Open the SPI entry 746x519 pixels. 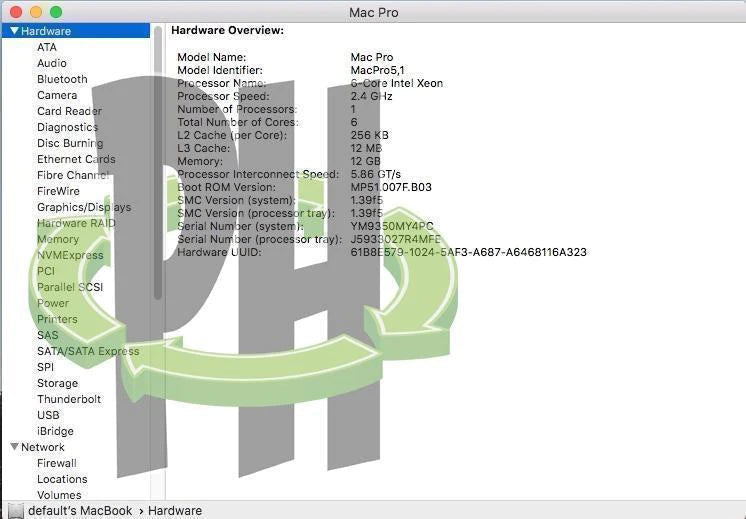(45, 367)
